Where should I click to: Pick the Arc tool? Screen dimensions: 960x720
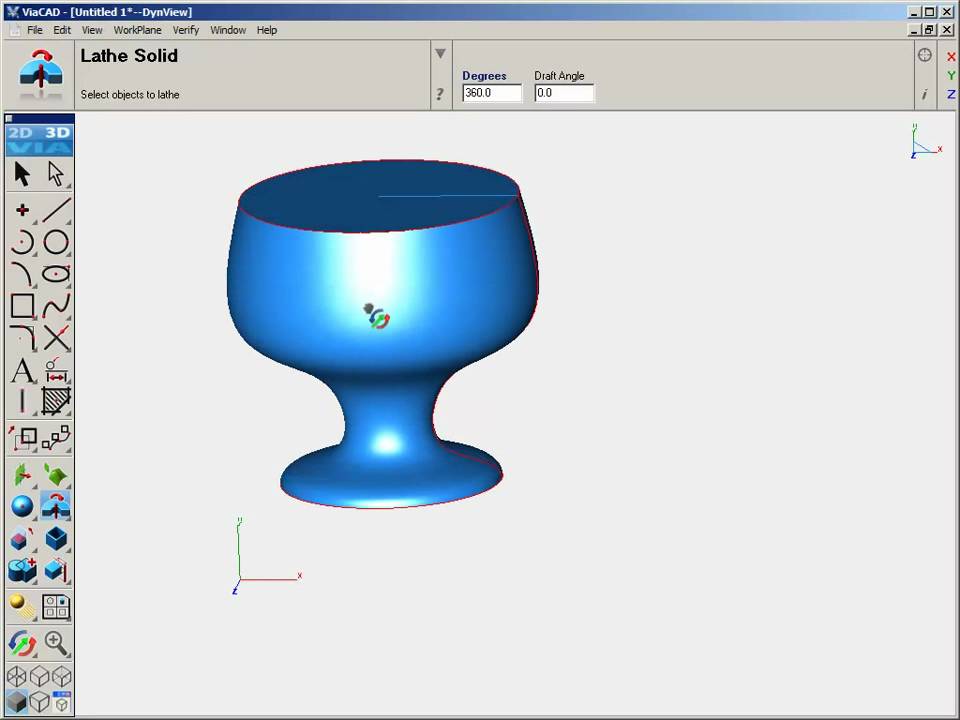coord(23,242)
